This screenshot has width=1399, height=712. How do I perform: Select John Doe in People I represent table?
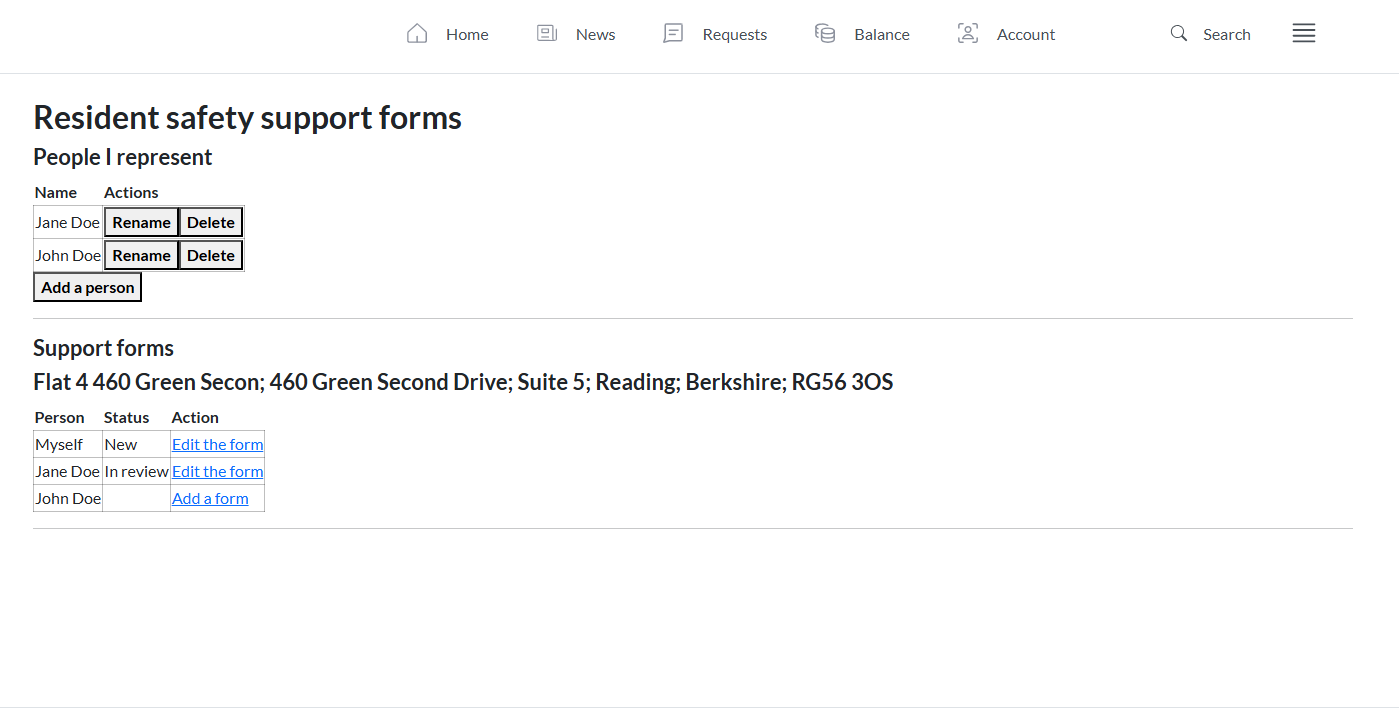(x=68, y=255)
